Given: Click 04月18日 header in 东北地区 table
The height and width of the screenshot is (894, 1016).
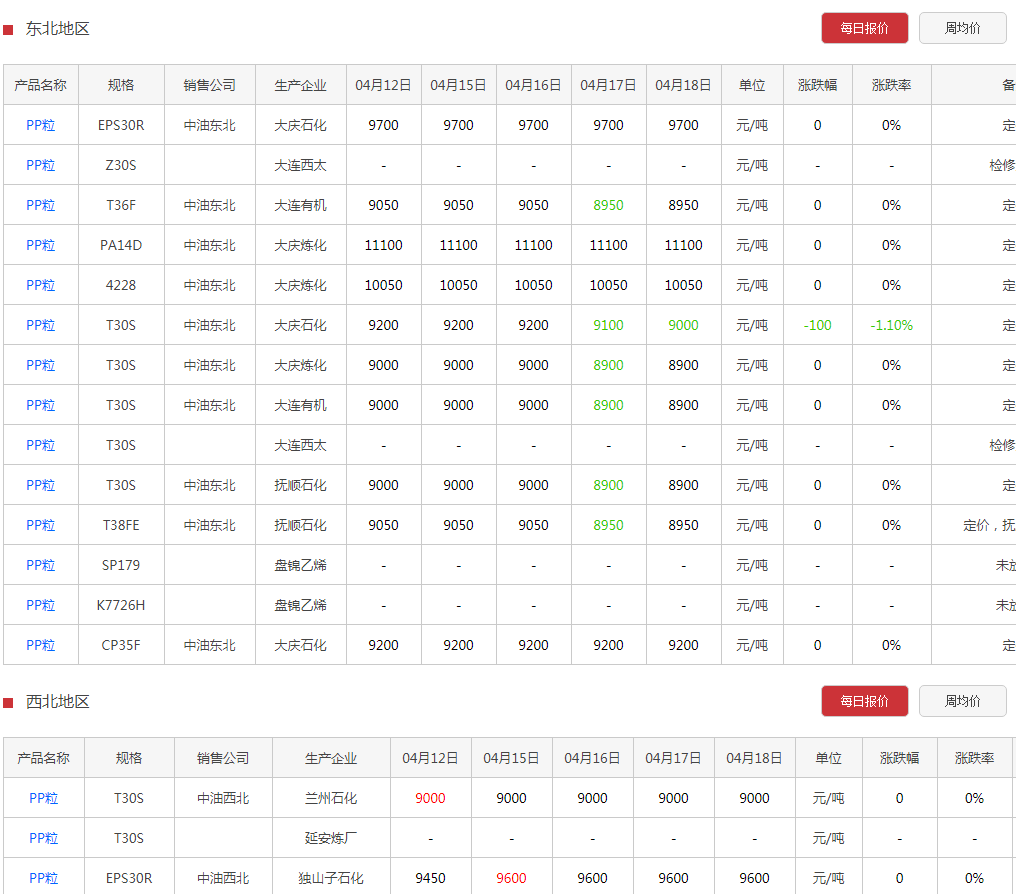Looking at the screenshot, I should pos(684,85).
